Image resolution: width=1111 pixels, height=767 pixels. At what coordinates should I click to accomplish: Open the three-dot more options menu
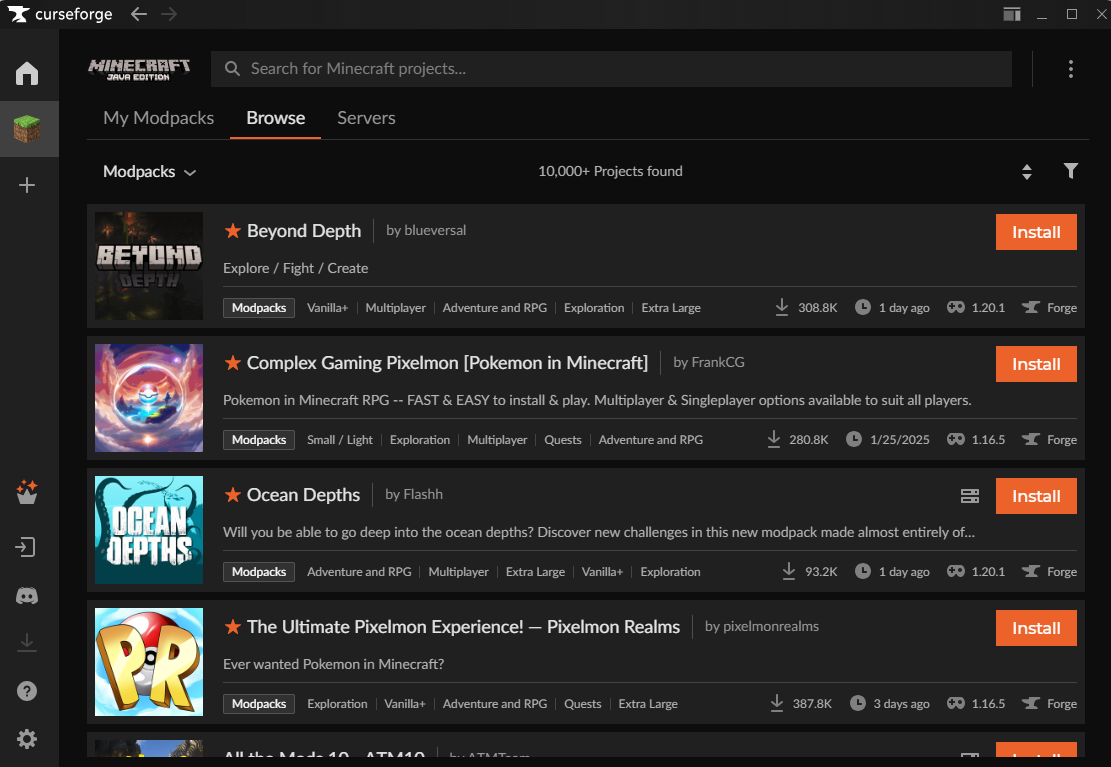click(1071, 69)
